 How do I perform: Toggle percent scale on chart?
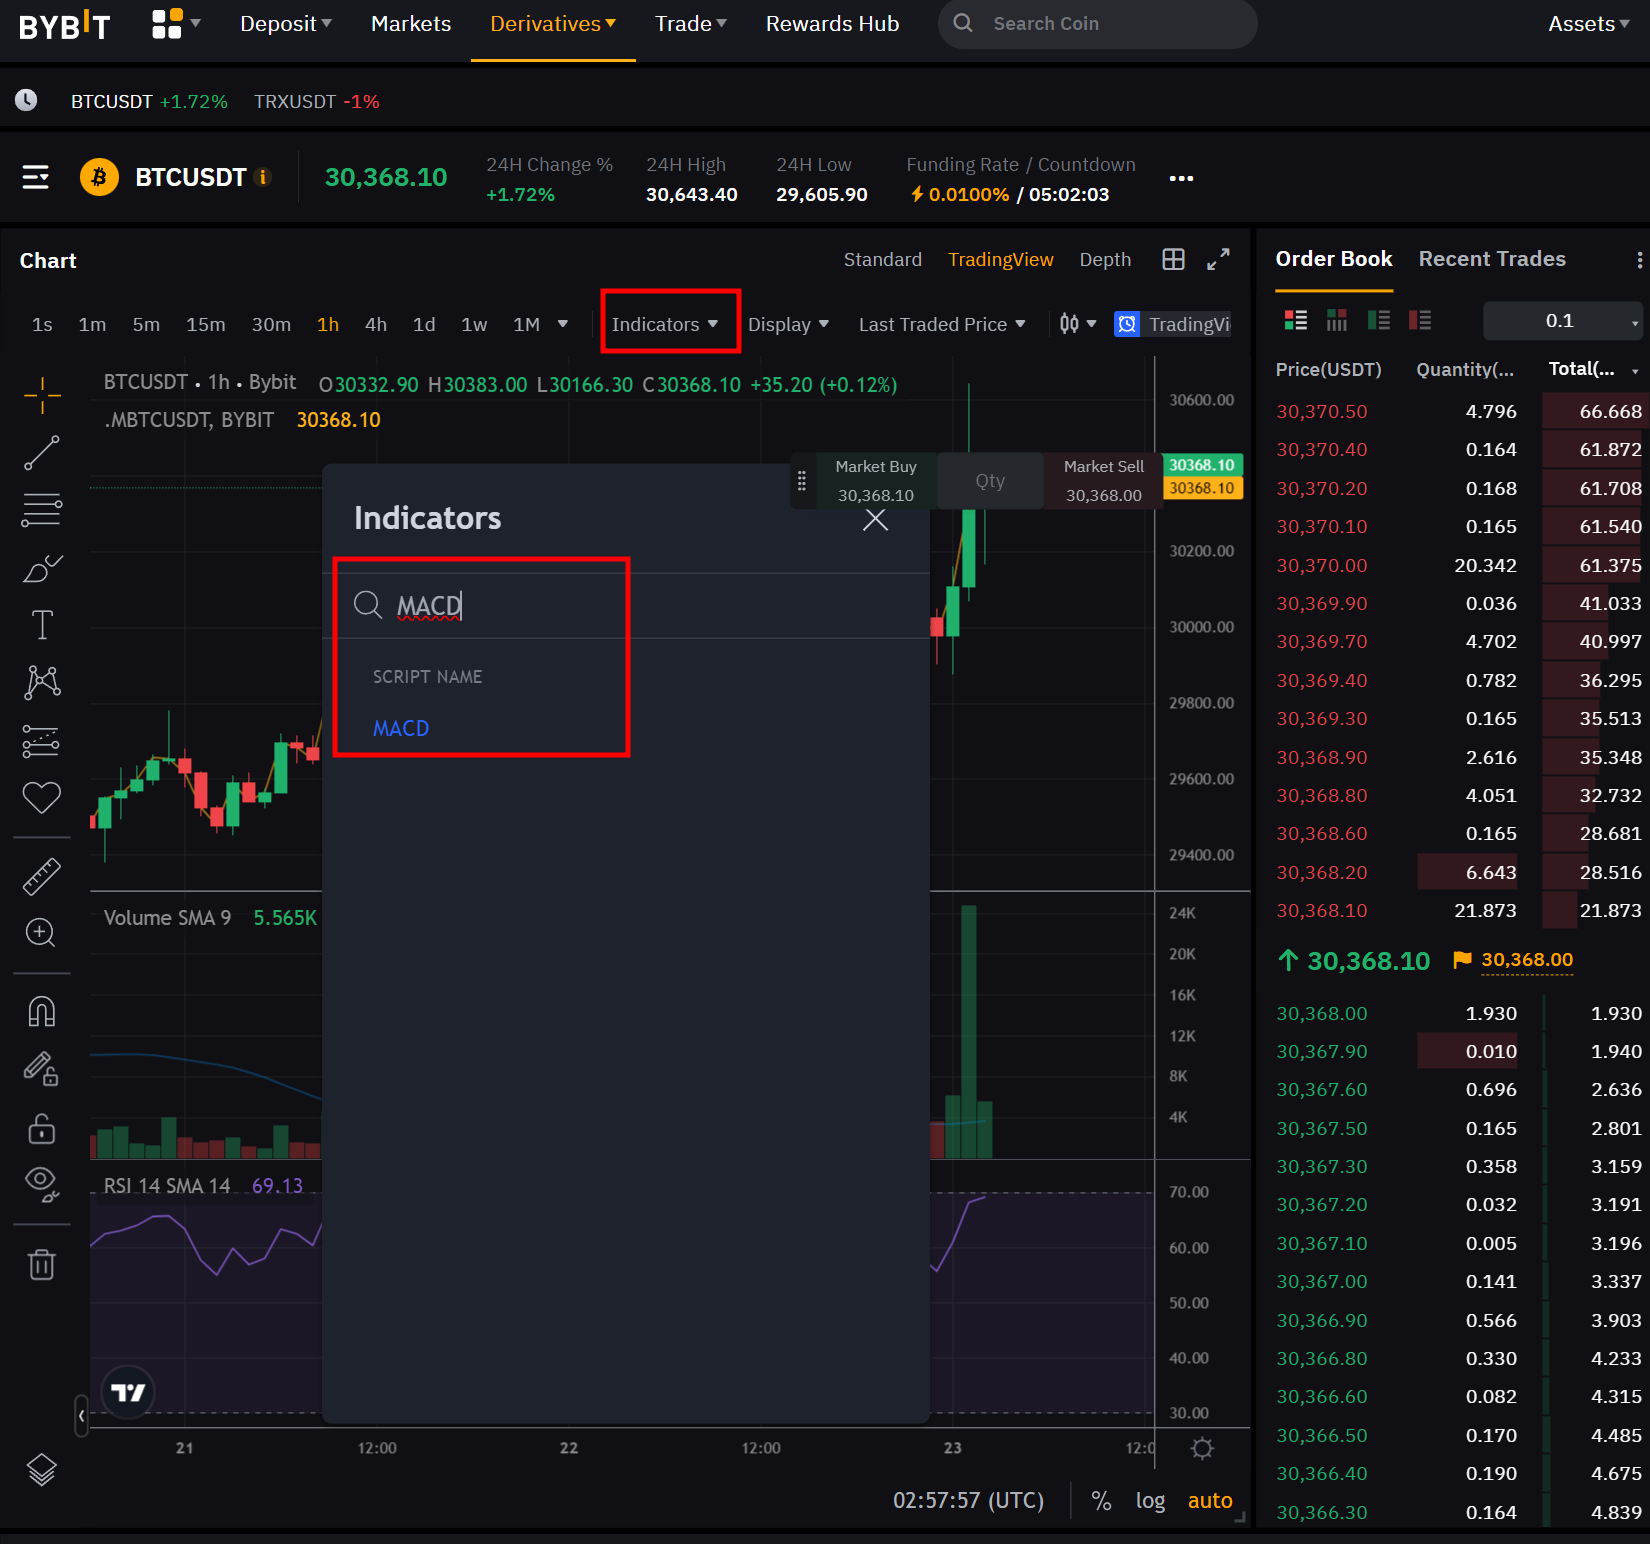click(x=1101, y=1500)
